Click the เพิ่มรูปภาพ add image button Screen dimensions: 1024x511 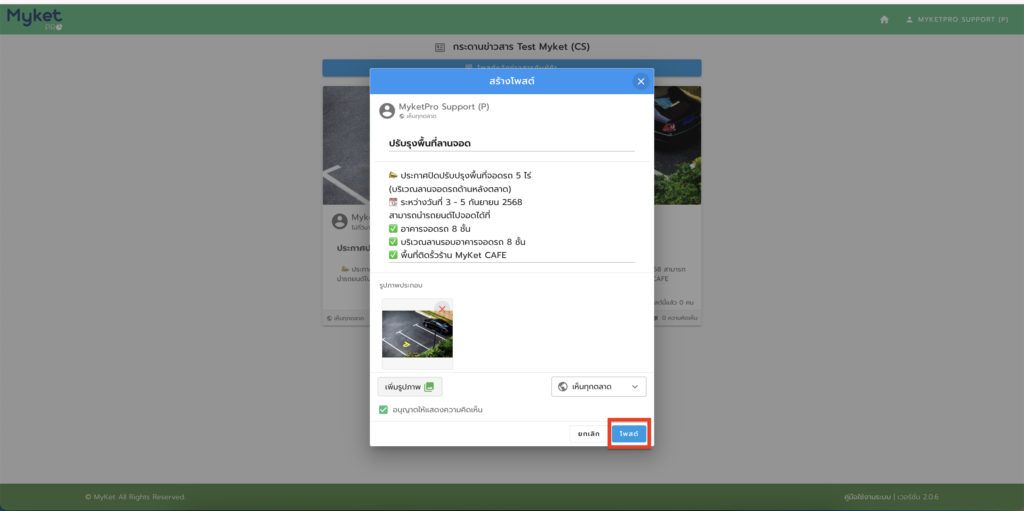click(410, 387)
